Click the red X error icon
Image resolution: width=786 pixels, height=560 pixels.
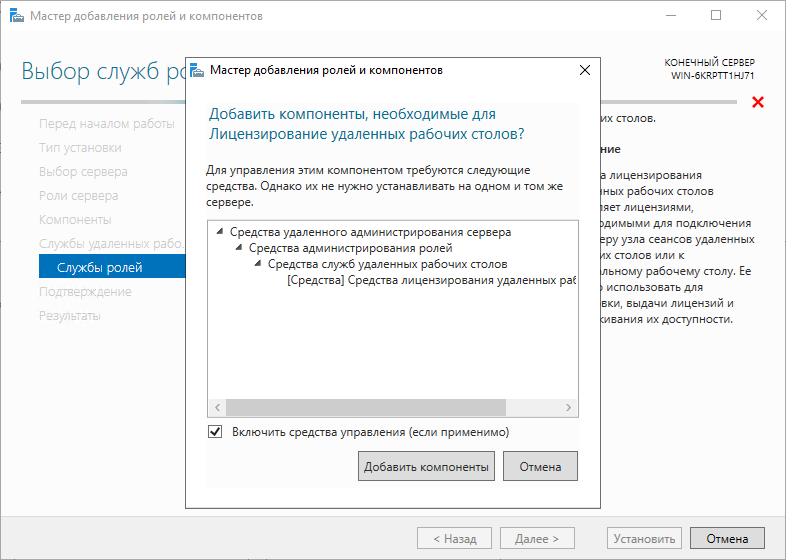758,102
